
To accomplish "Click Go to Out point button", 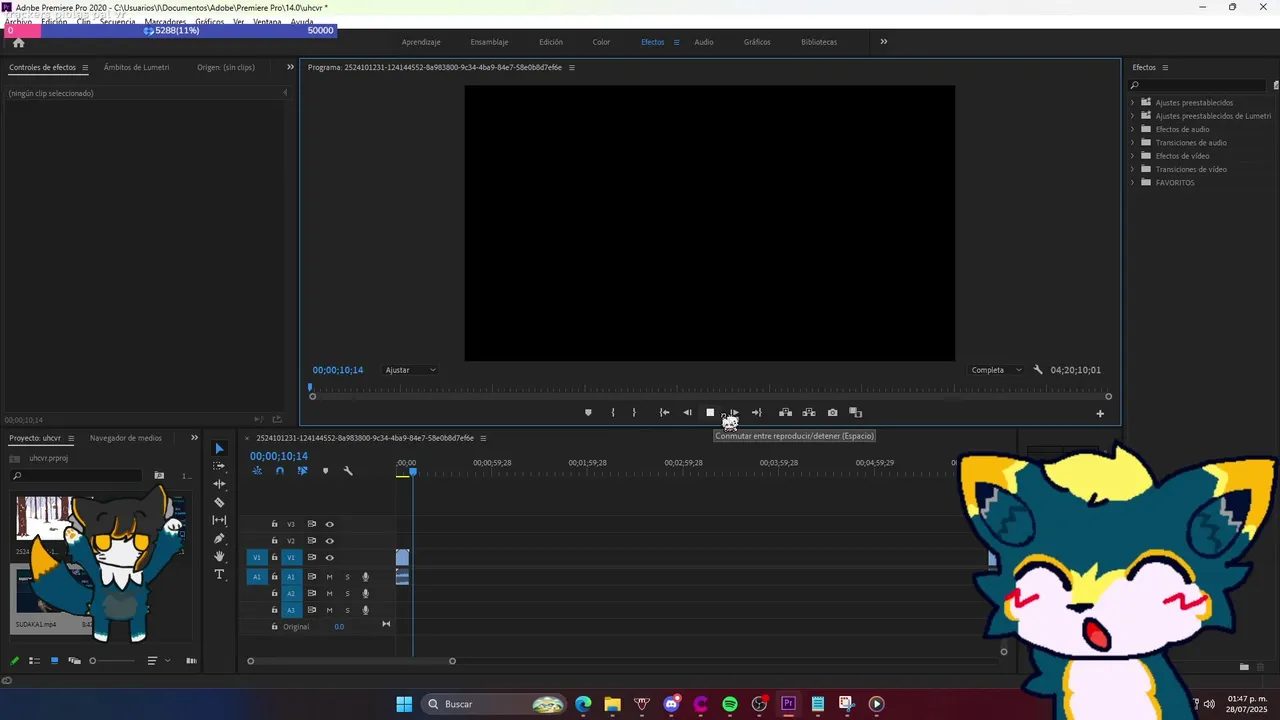I will tap(756, 412).
